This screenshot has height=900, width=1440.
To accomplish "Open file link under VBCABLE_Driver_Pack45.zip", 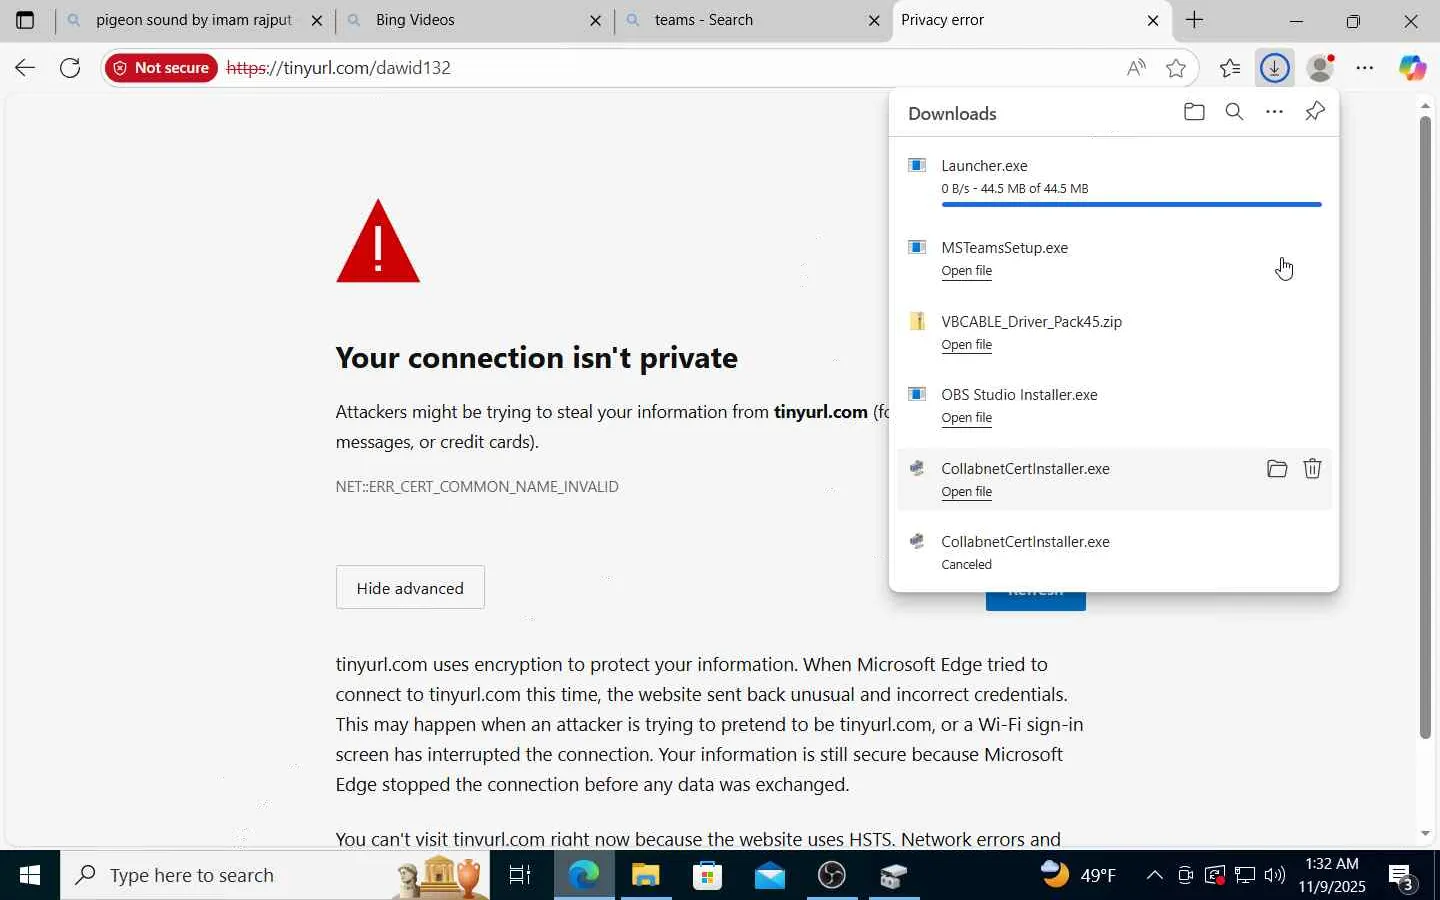I will click(x=967, y=345).
